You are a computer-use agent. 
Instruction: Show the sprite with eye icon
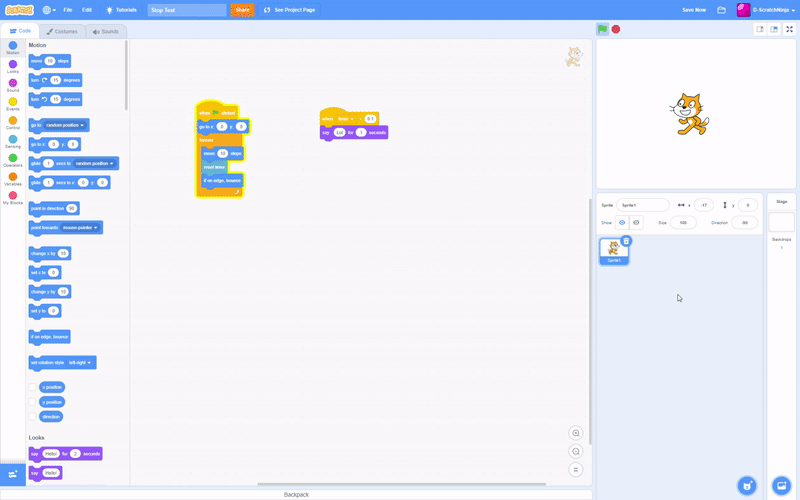point(622,222)
